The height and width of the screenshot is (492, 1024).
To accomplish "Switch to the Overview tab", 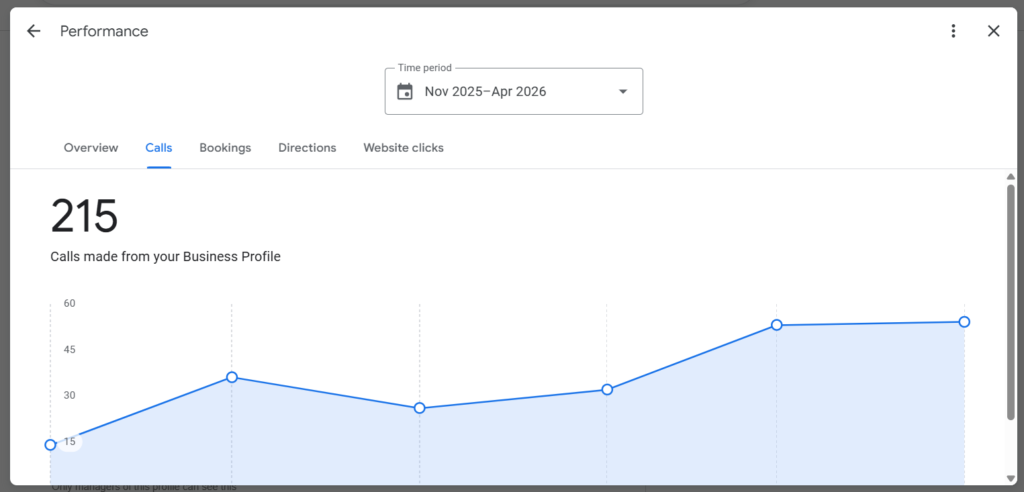I will coord(91,148).
